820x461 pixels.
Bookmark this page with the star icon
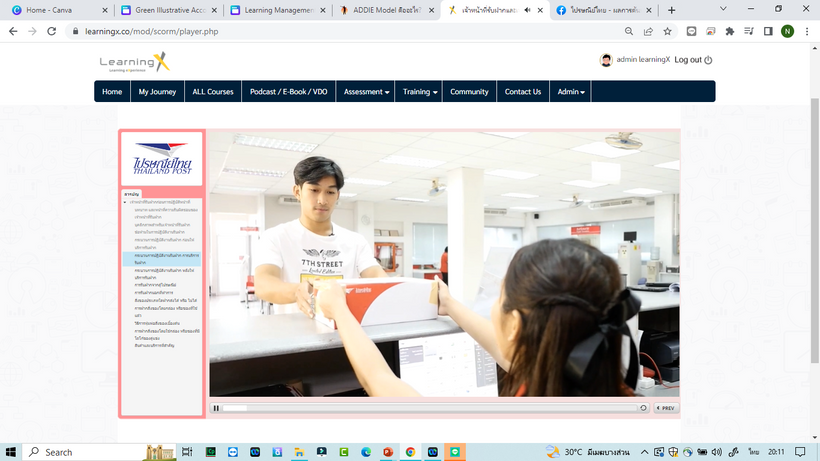[668, 31]
